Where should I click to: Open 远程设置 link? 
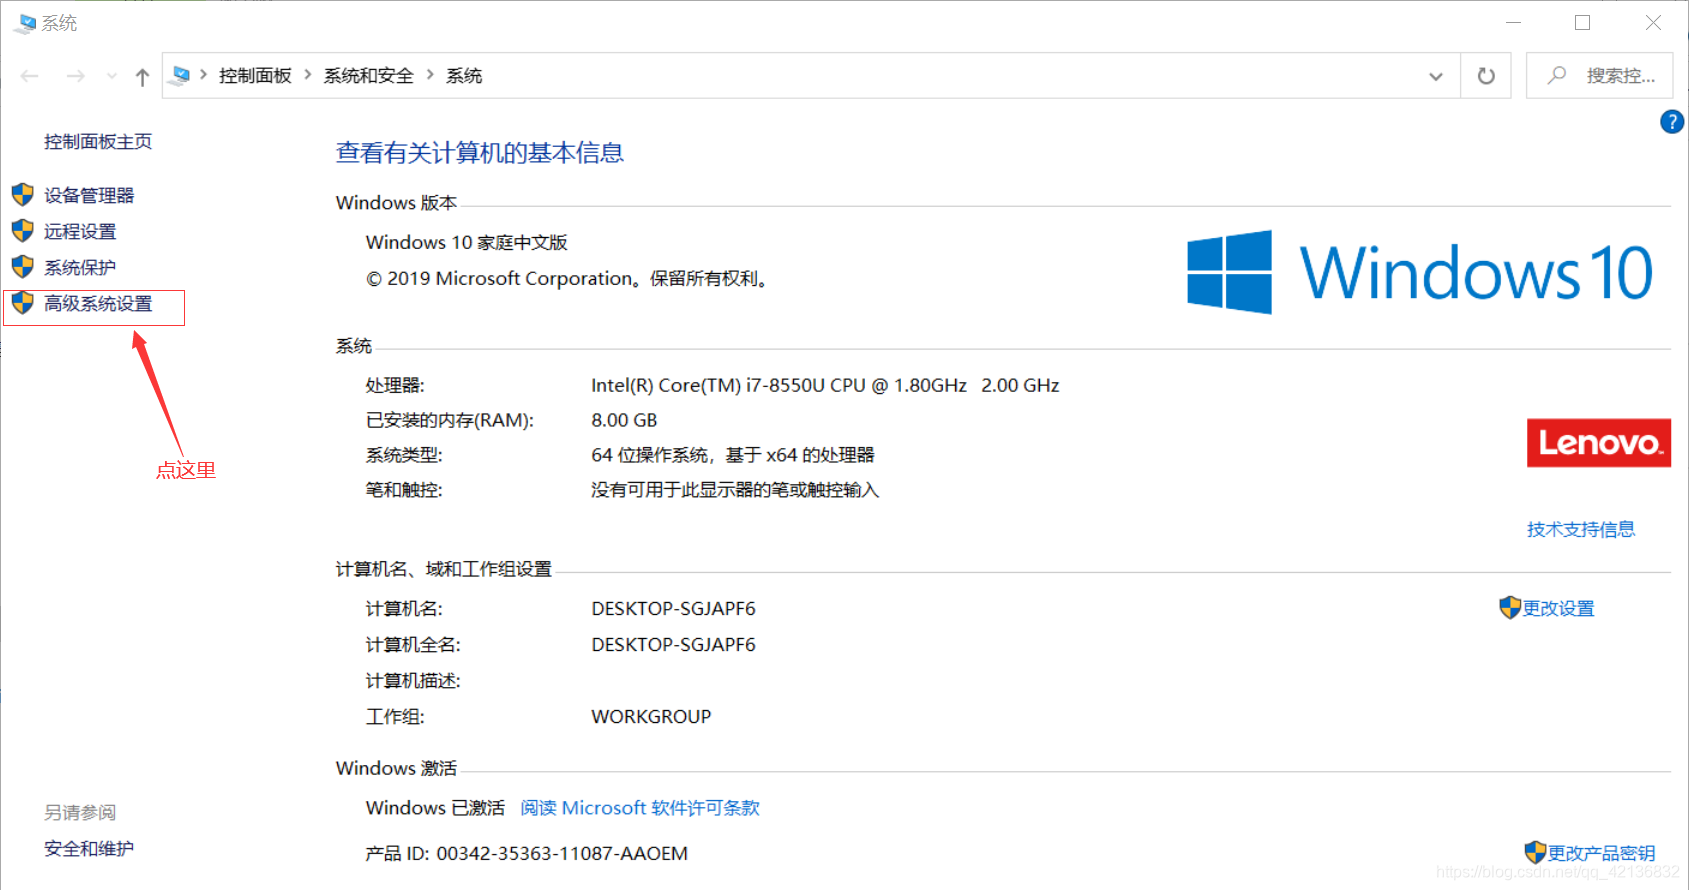tap(80, 231)
